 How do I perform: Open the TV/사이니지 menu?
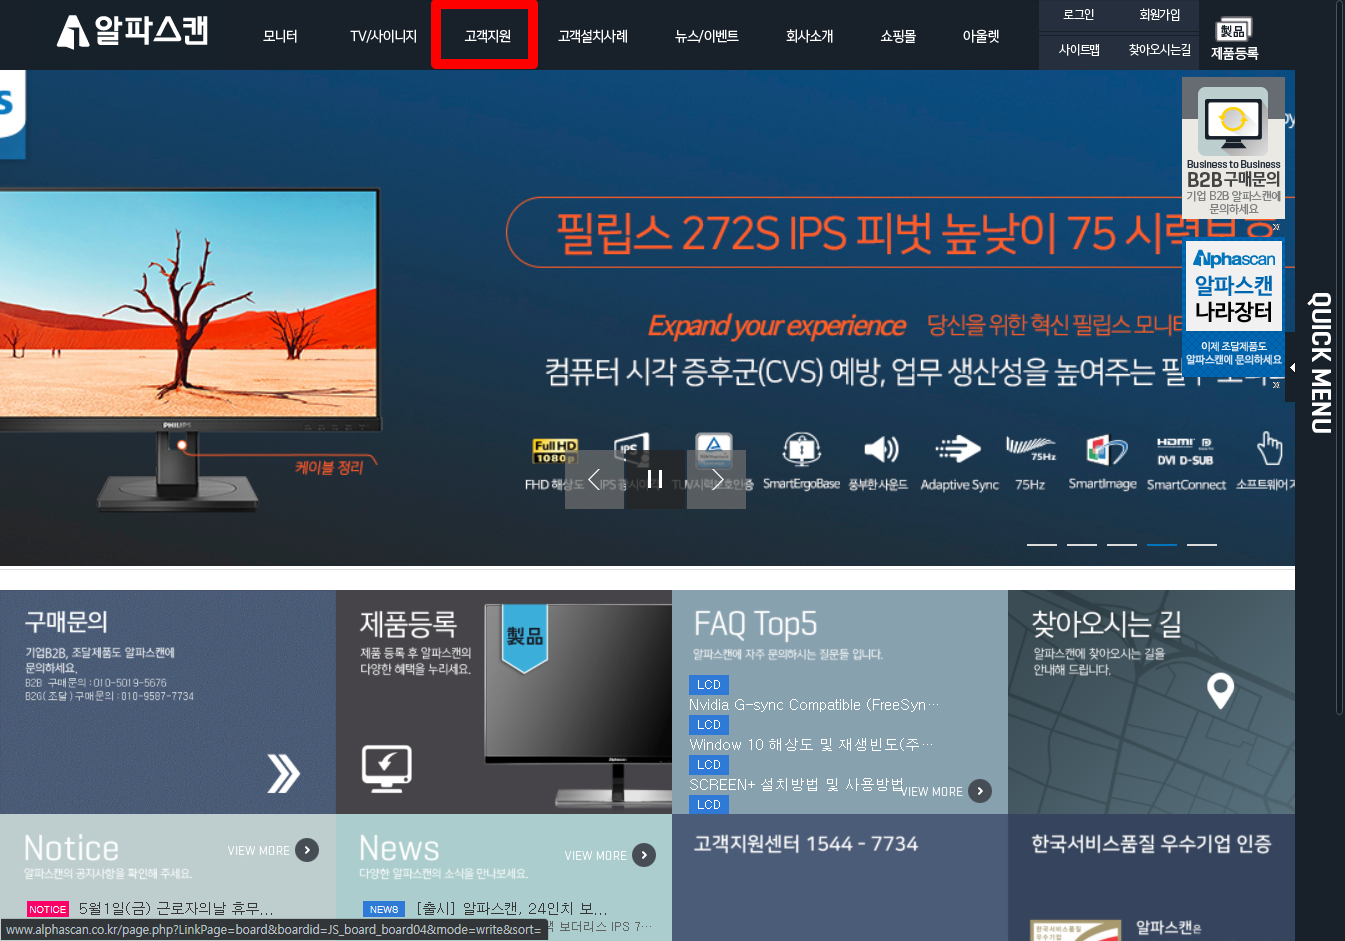coord(383,36)
